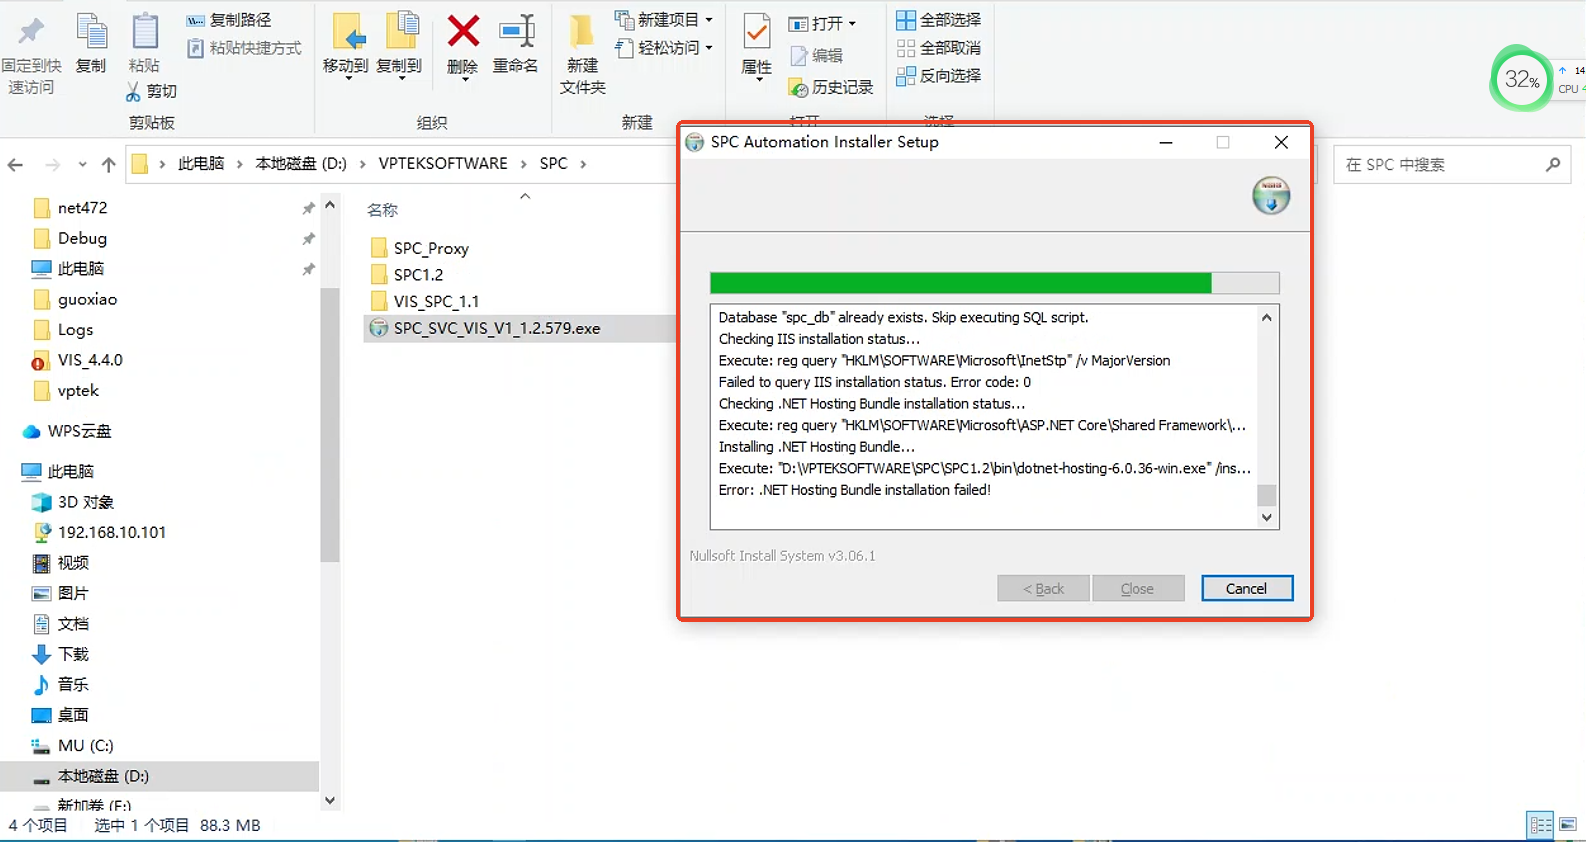Click SPC breadcrumb segment

(553, 163)
